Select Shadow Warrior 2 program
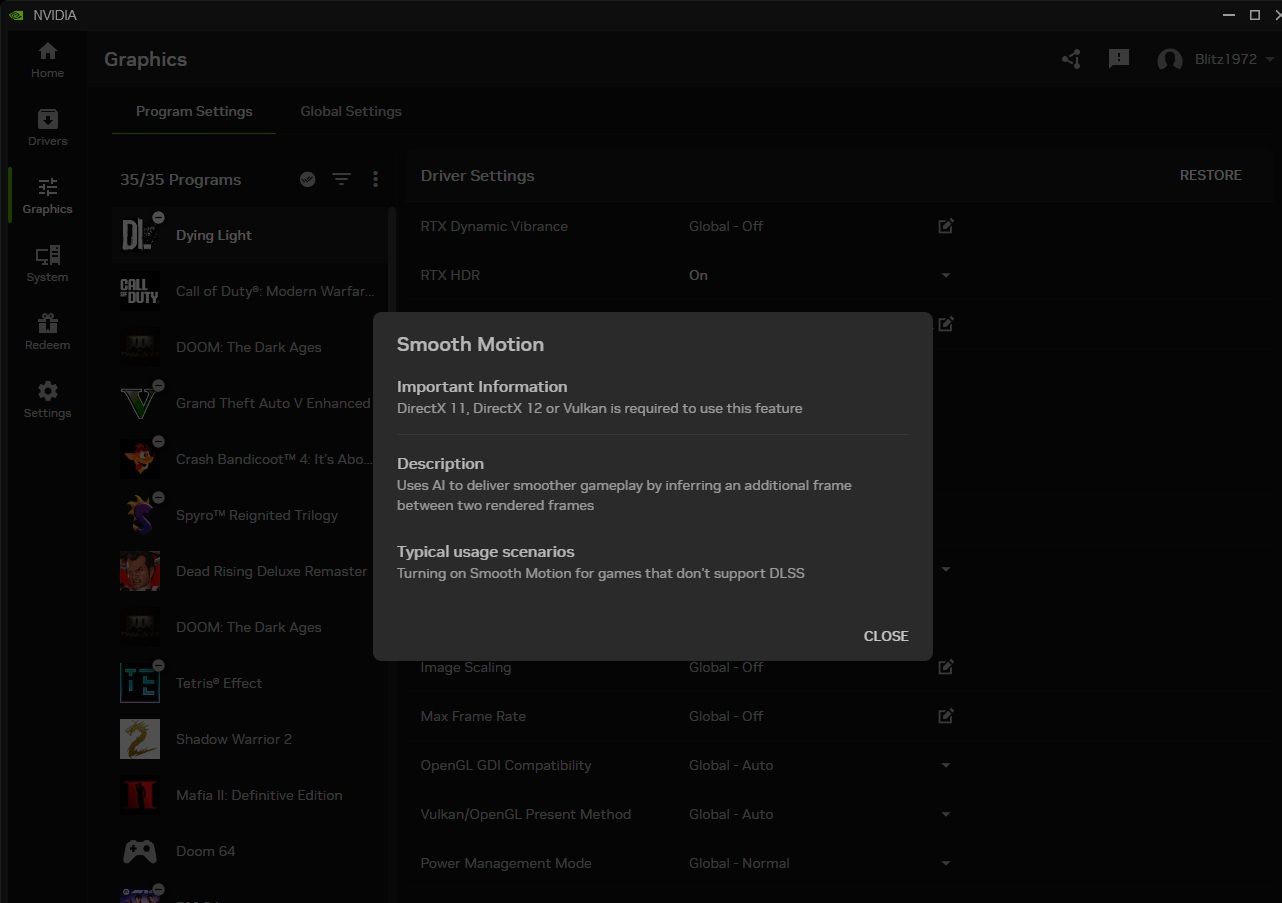This screenshot has height=903, width=1282. (249, 739)
